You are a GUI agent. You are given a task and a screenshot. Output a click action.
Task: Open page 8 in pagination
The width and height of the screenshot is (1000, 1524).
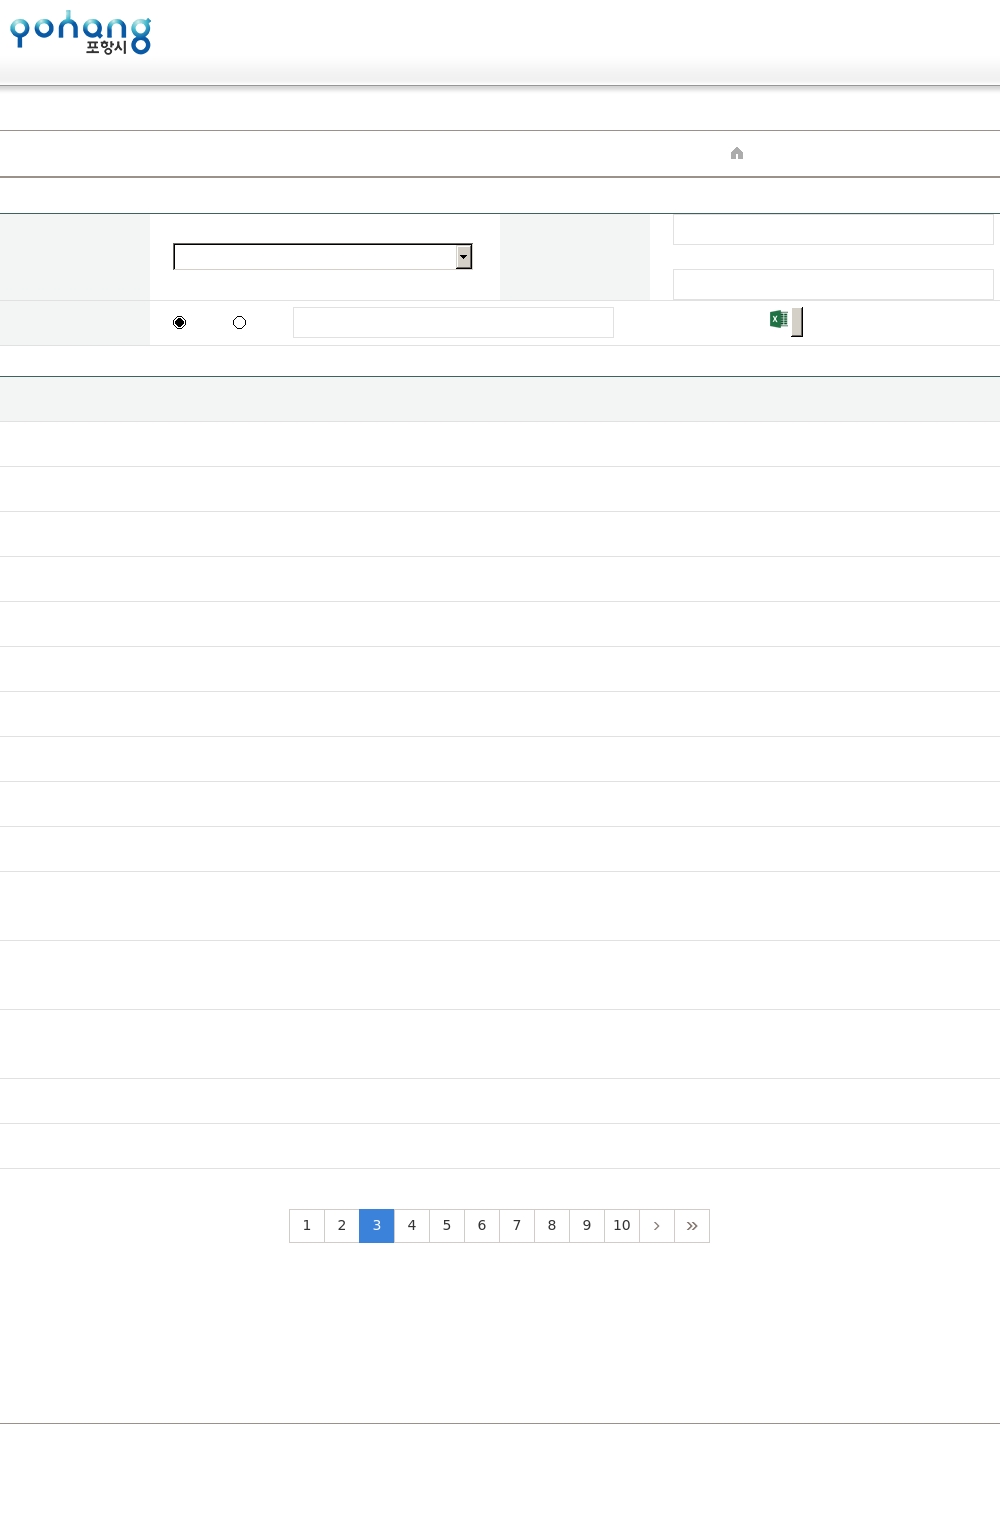point(552,1226)
